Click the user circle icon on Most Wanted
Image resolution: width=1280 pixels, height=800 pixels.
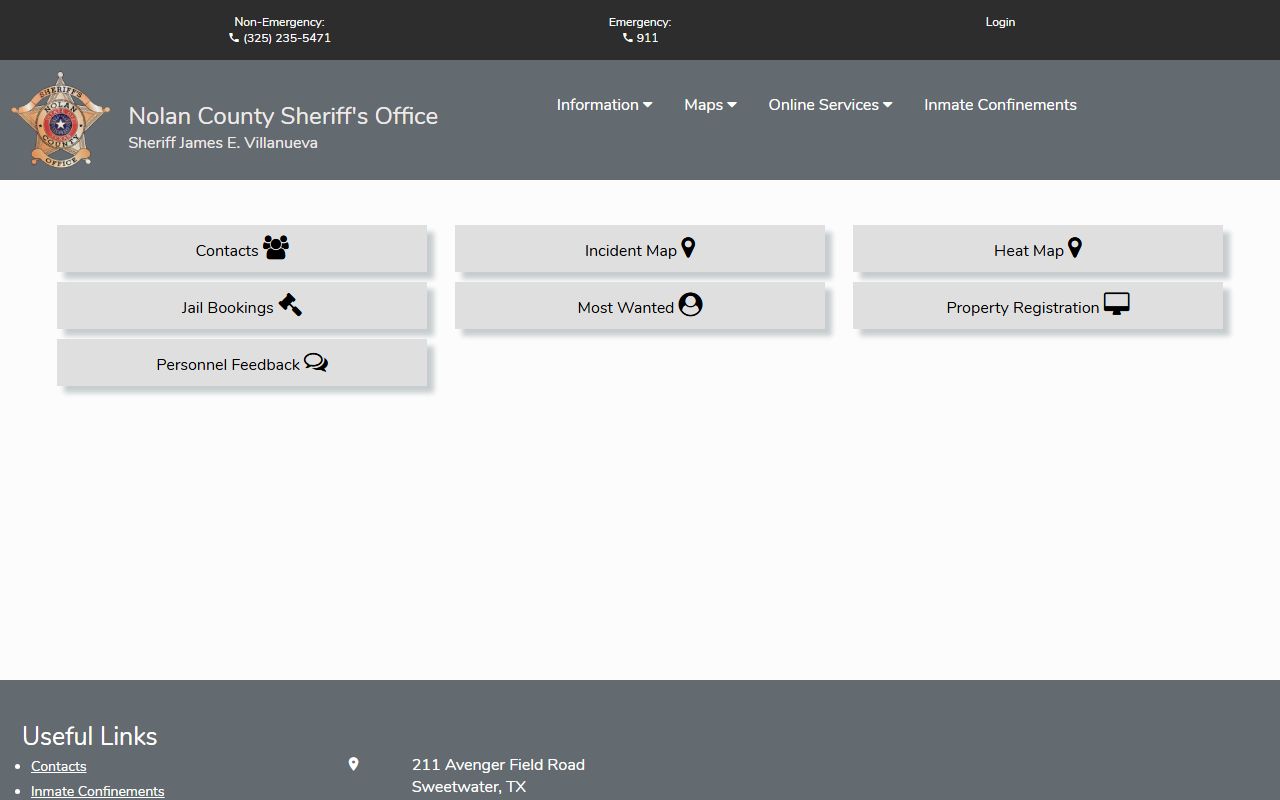690,304
